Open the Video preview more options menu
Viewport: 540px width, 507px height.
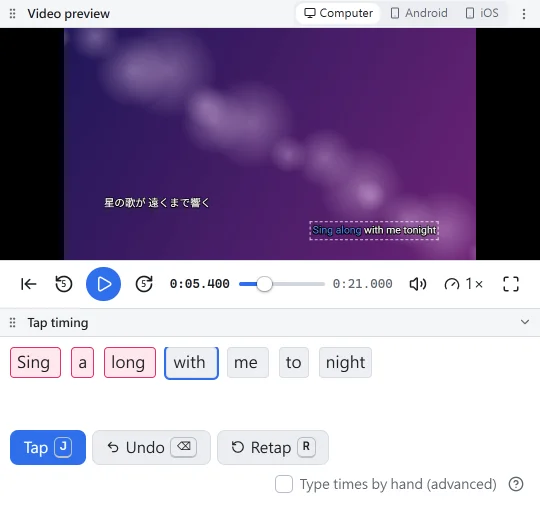(524, 14)
